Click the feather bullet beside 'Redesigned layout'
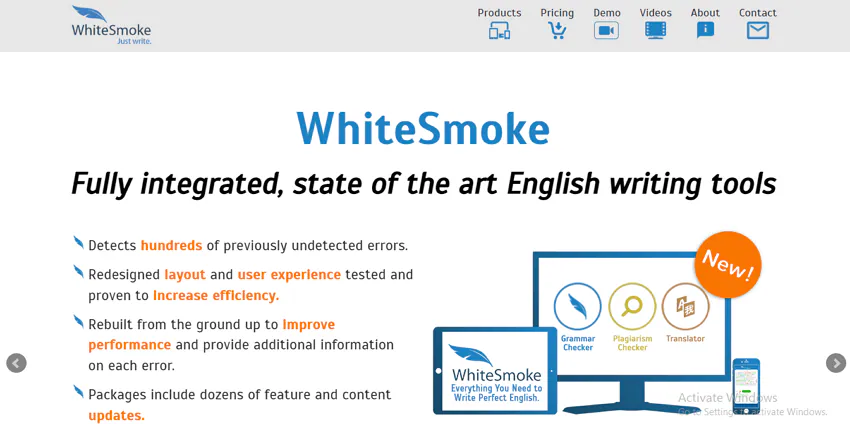Image resolution: width=850 pixels, height=424 pixels. tap(79, 272)
